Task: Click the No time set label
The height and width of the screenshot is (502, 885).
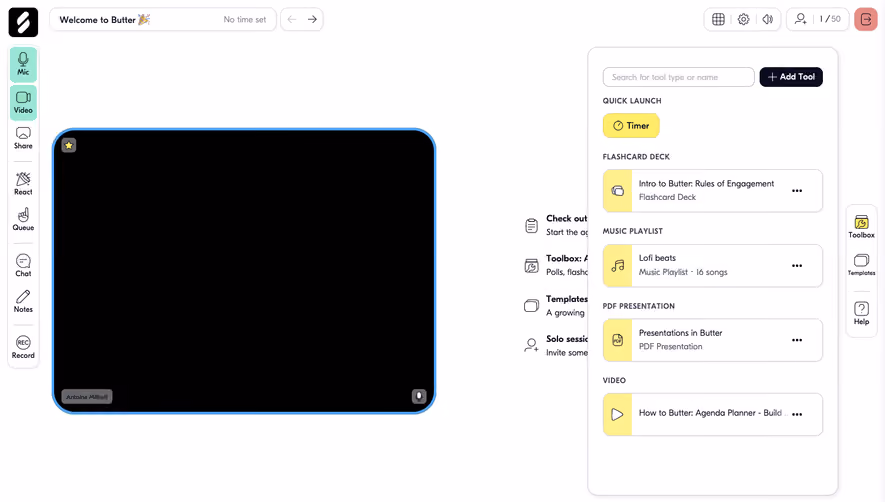Action: point(244,20)
